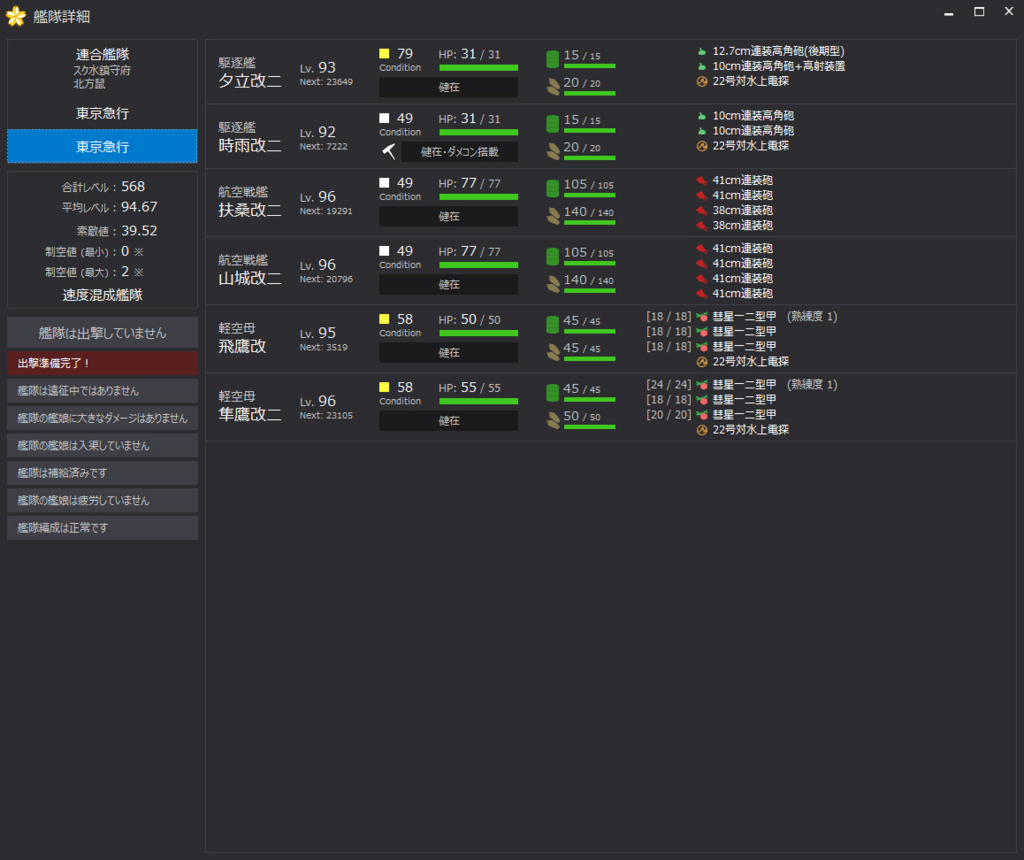Minimize the 艦隊詳細 window
Viewport: 1024px width, 860px height.
coord(949,12)
